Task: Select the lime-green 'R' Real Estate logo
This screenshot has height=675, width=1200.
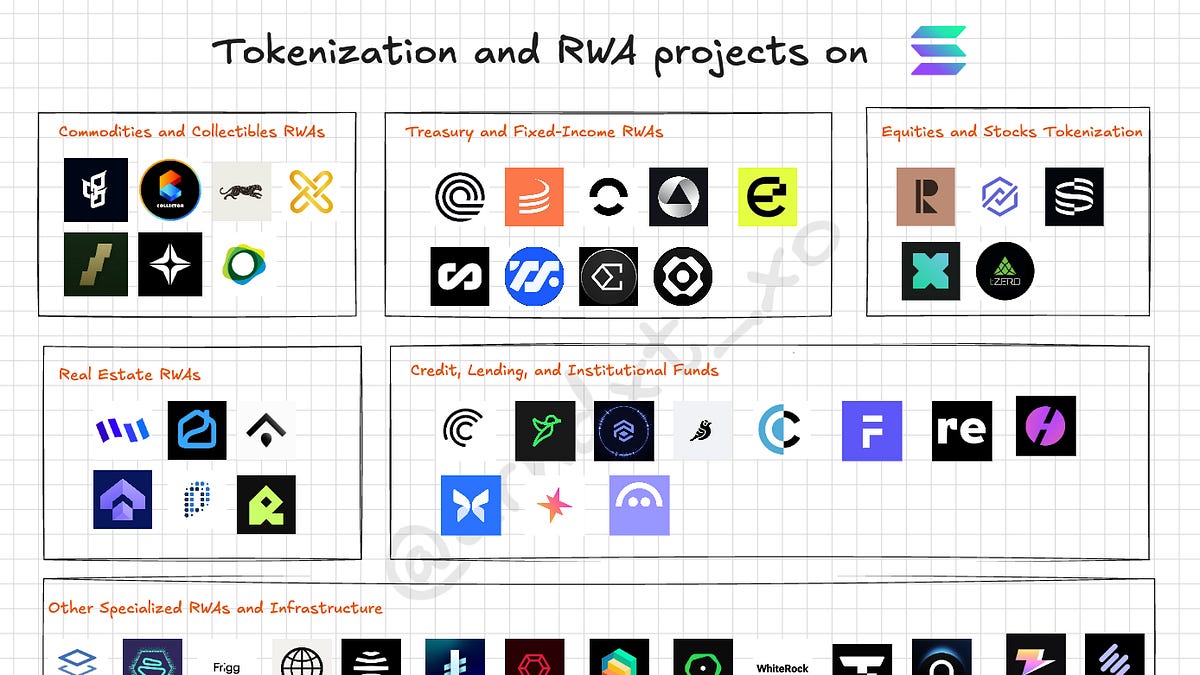Action: click(266, 504)
